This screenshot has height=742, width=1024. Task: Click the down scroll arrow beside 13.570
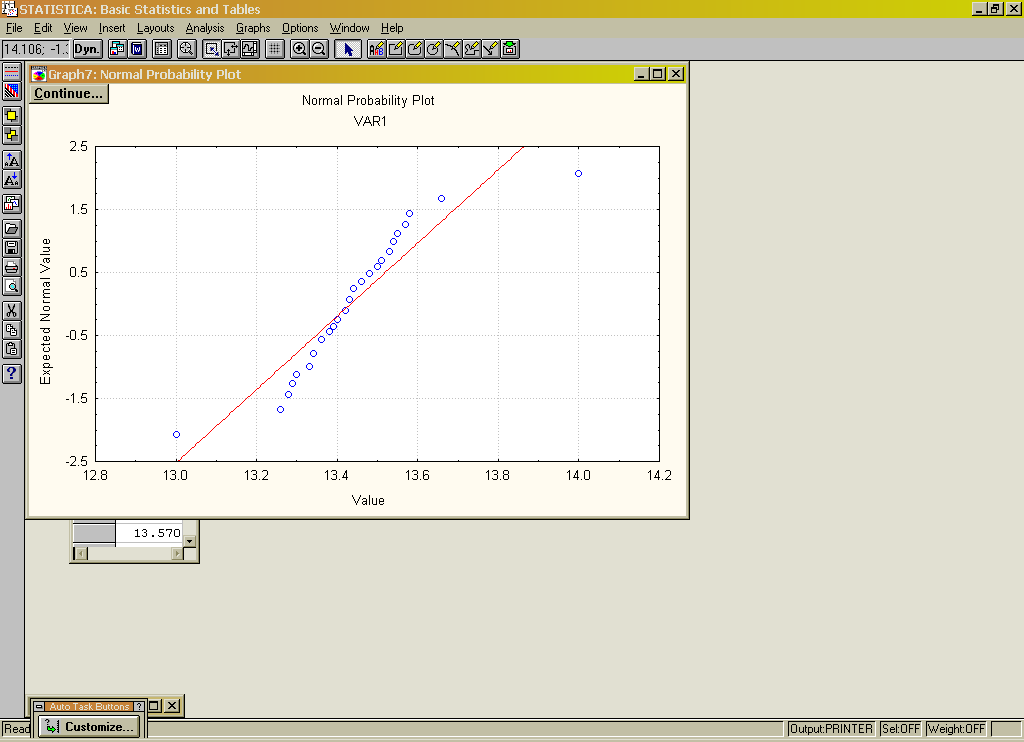pyautogui.click(x=189, y=541)
